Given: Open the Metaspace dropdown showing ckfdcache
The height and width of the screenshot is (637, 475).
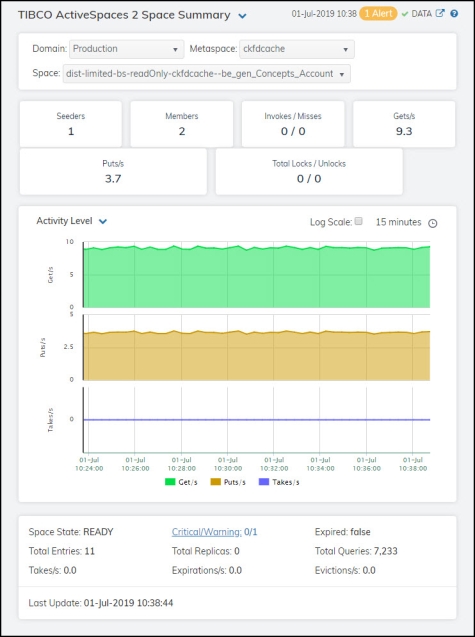Looking at the screenshot, I should click(297, 49).
